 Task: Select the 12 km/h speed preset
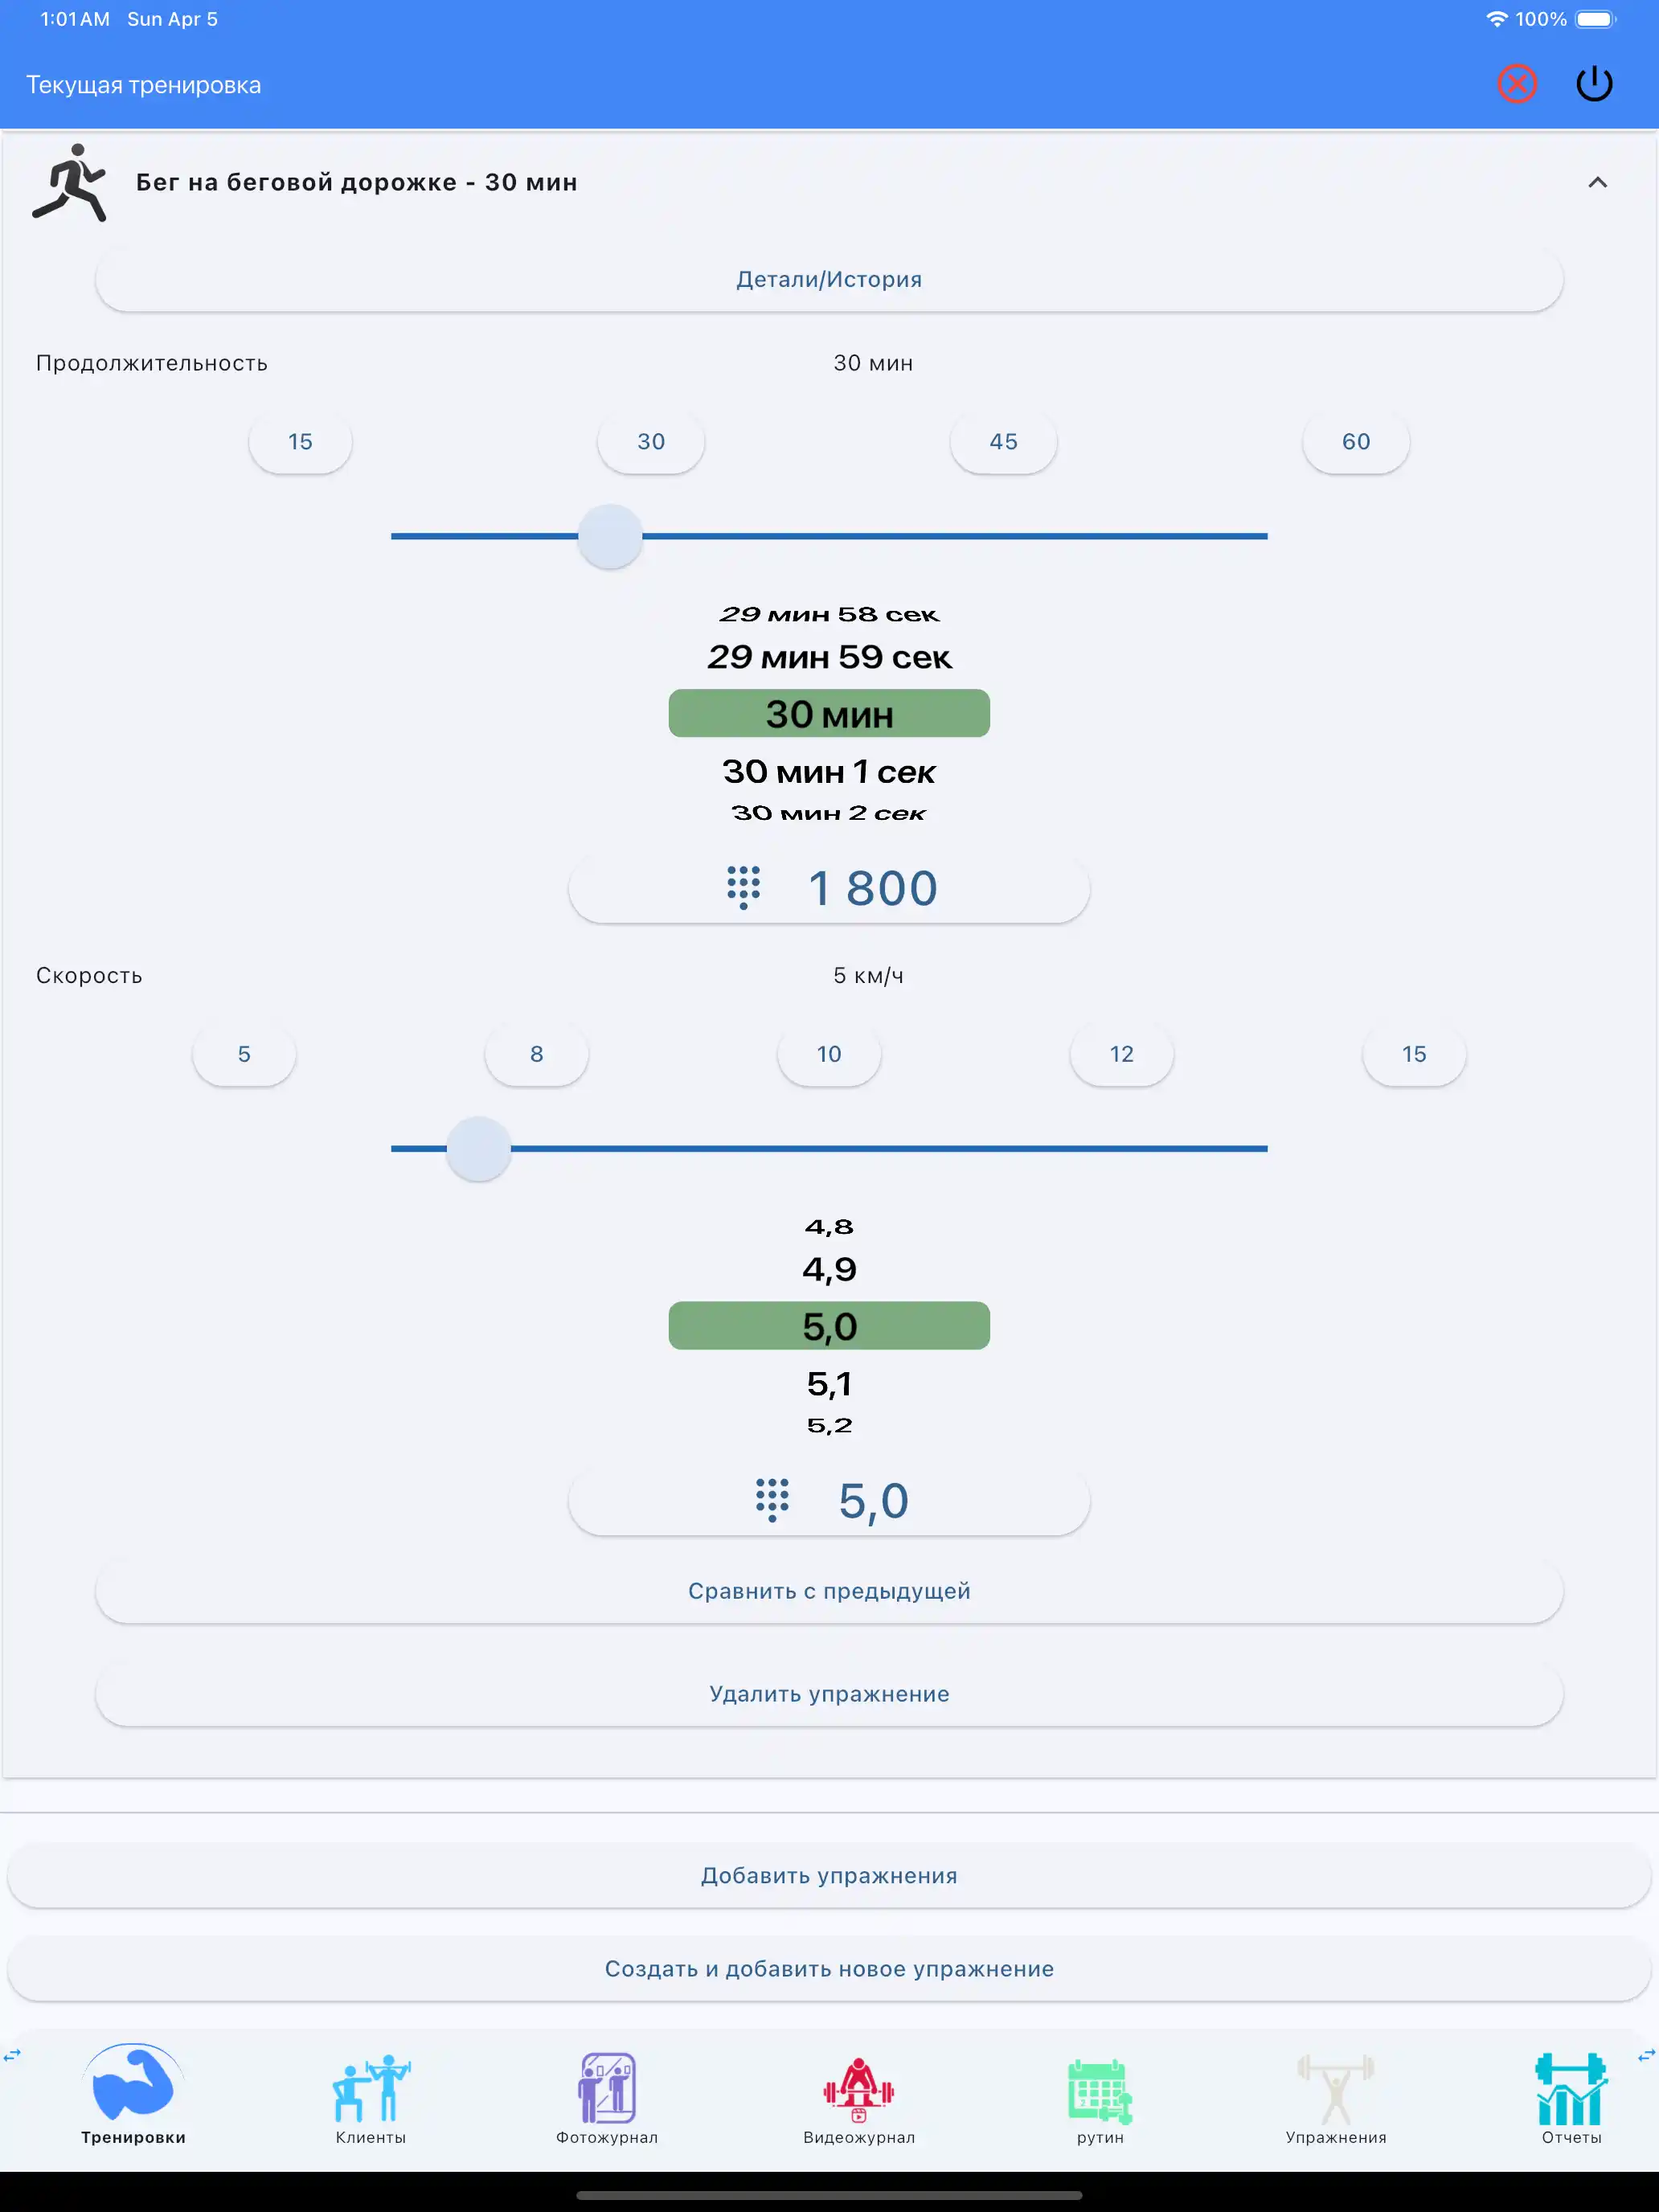coord(1120,1053)
